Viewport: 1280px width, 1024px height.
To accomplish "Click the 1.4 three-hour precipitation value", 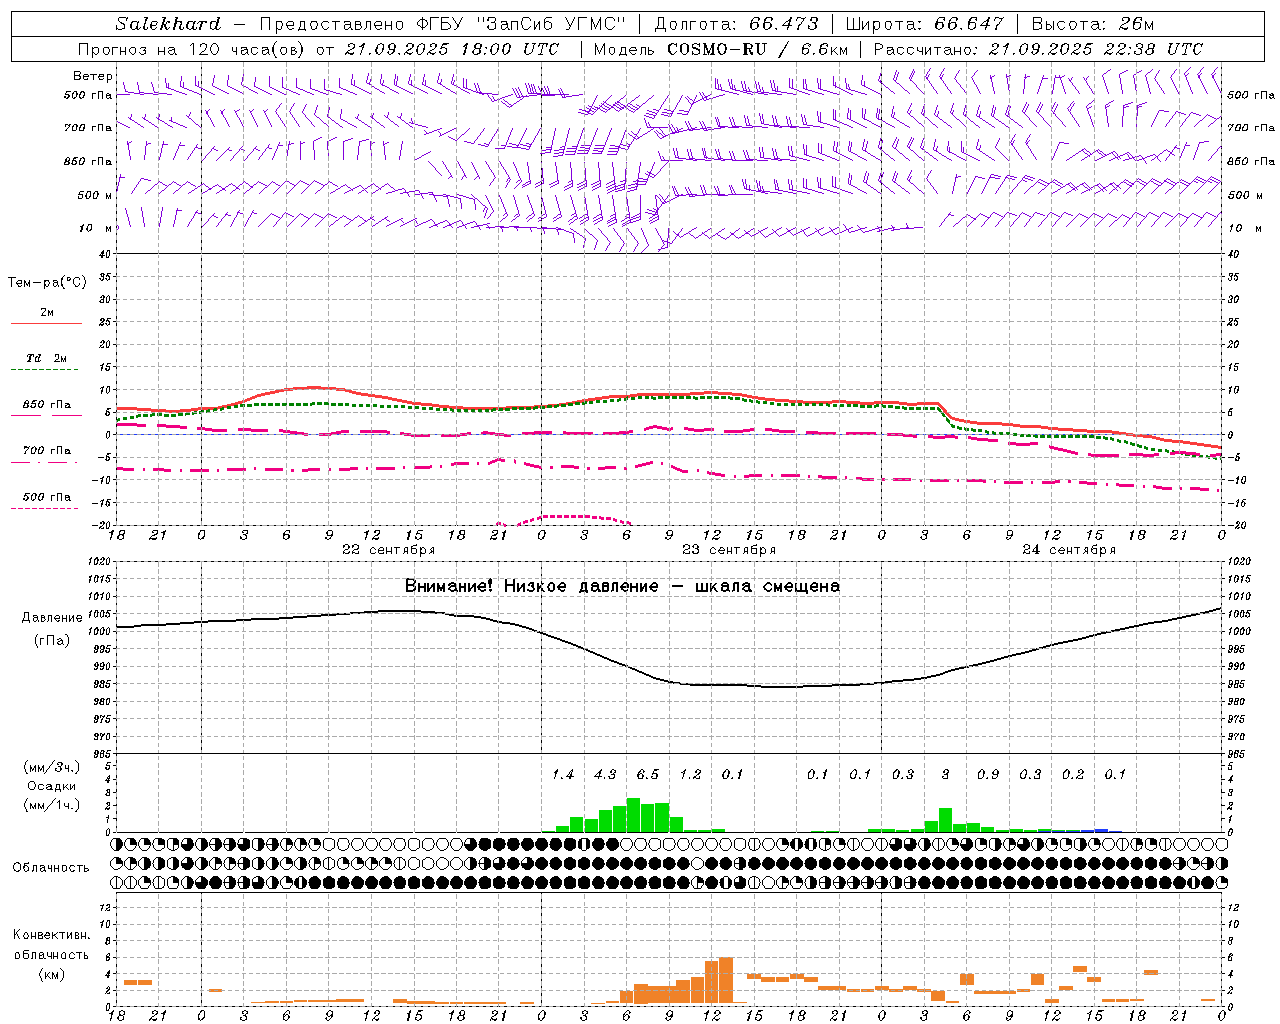I will (563, 774).
